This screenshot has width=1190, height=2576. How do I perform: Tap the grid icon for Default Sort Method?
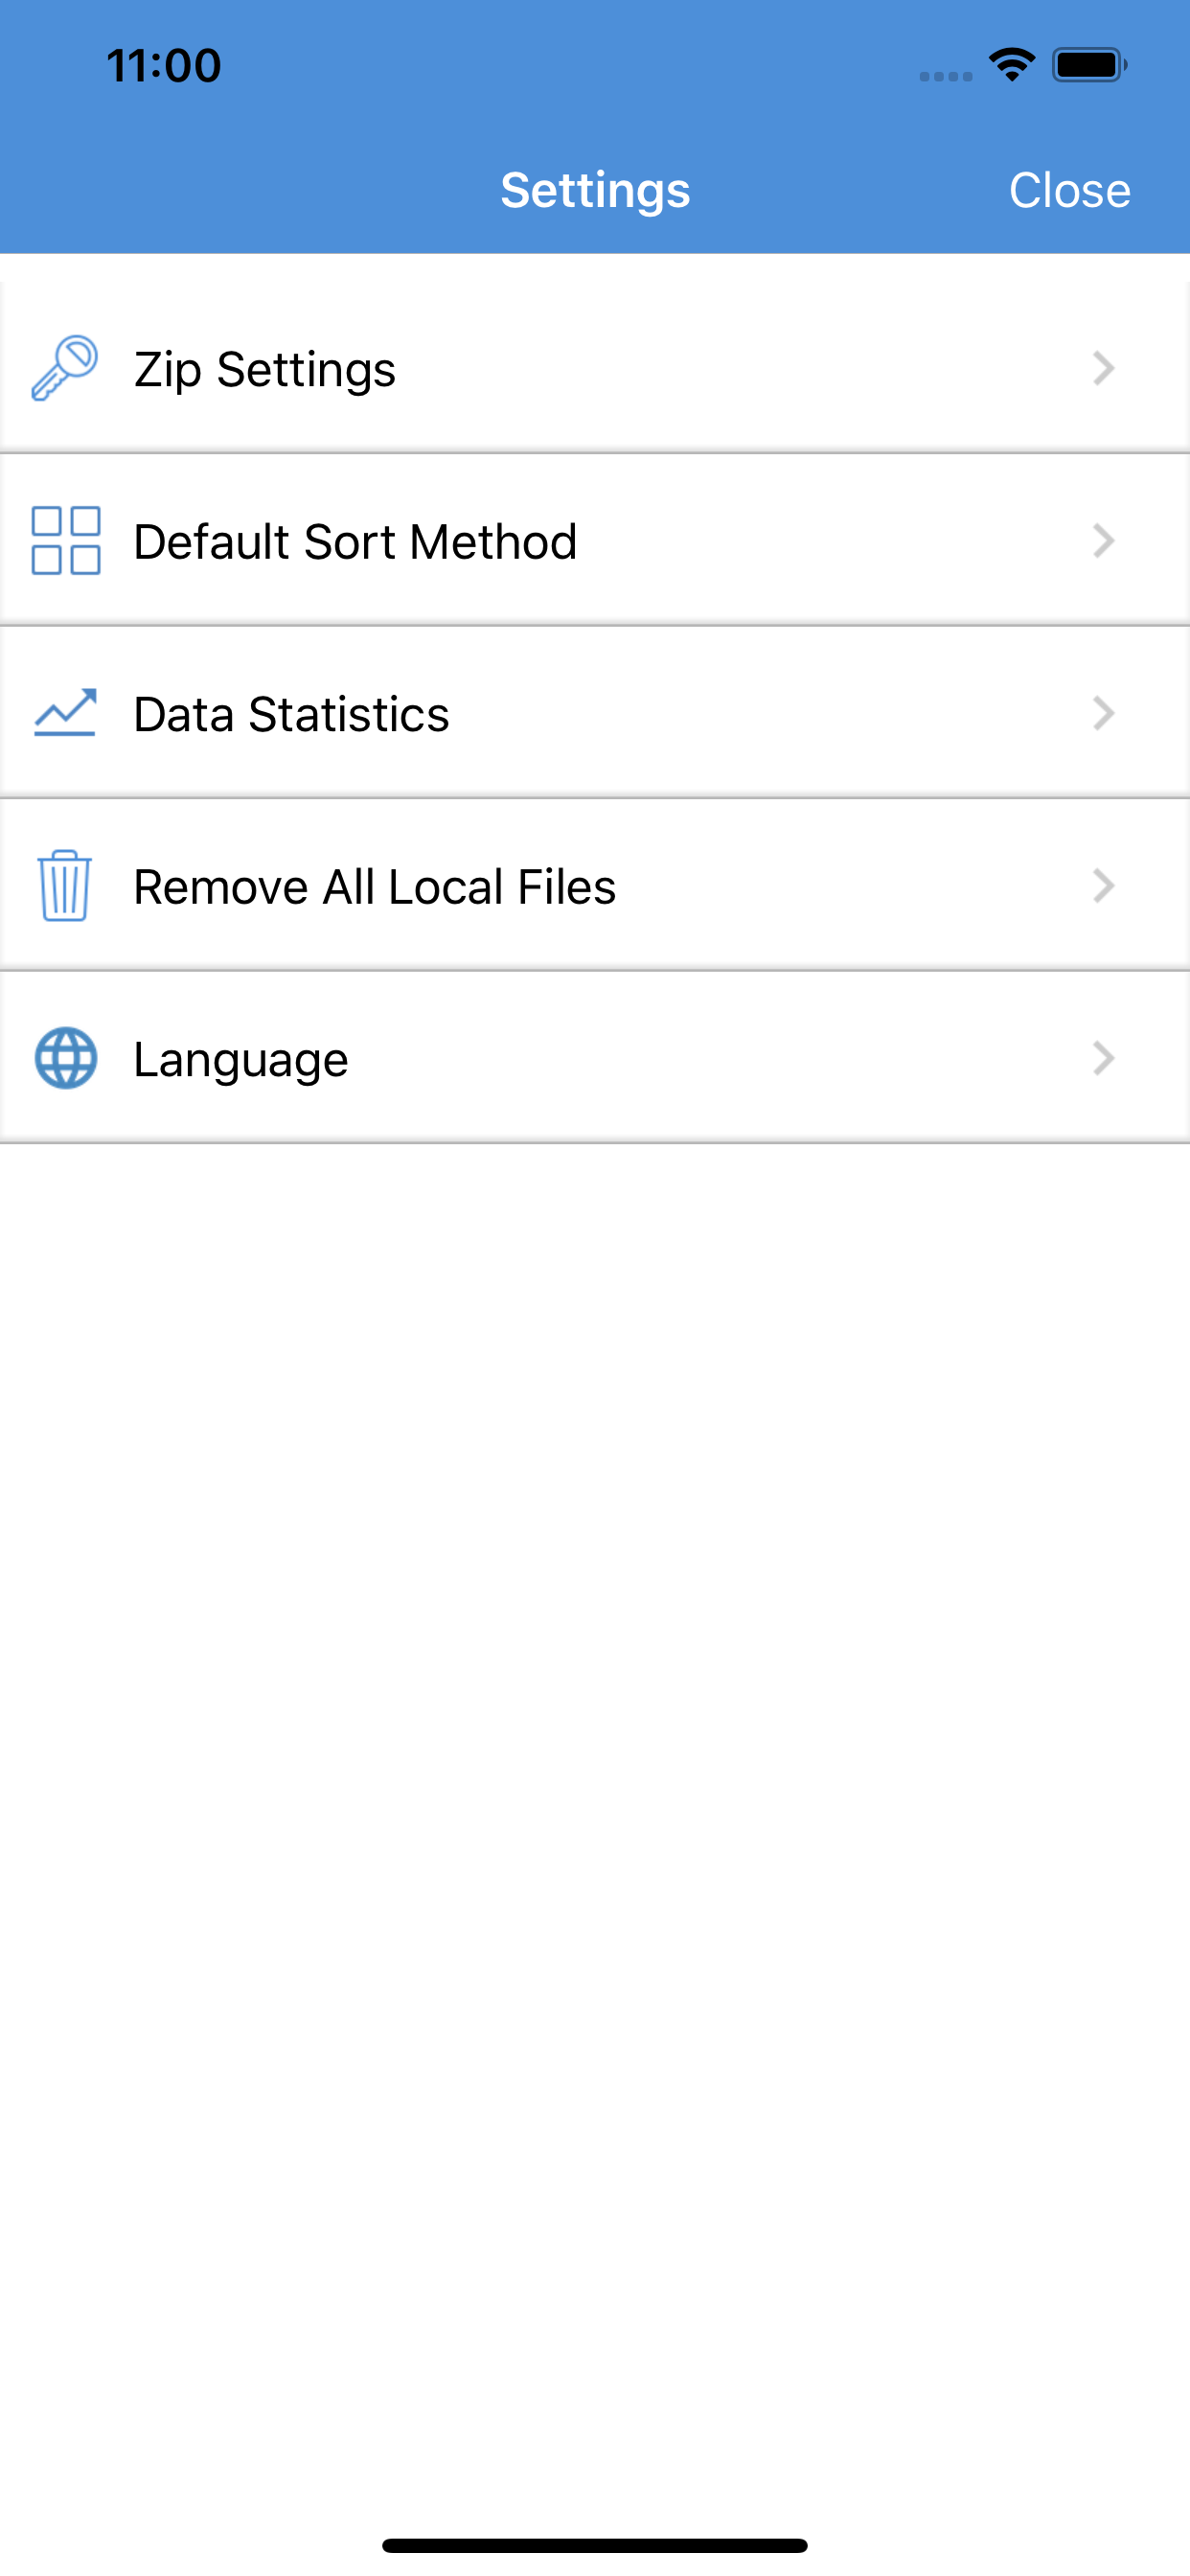click(66, 541)
